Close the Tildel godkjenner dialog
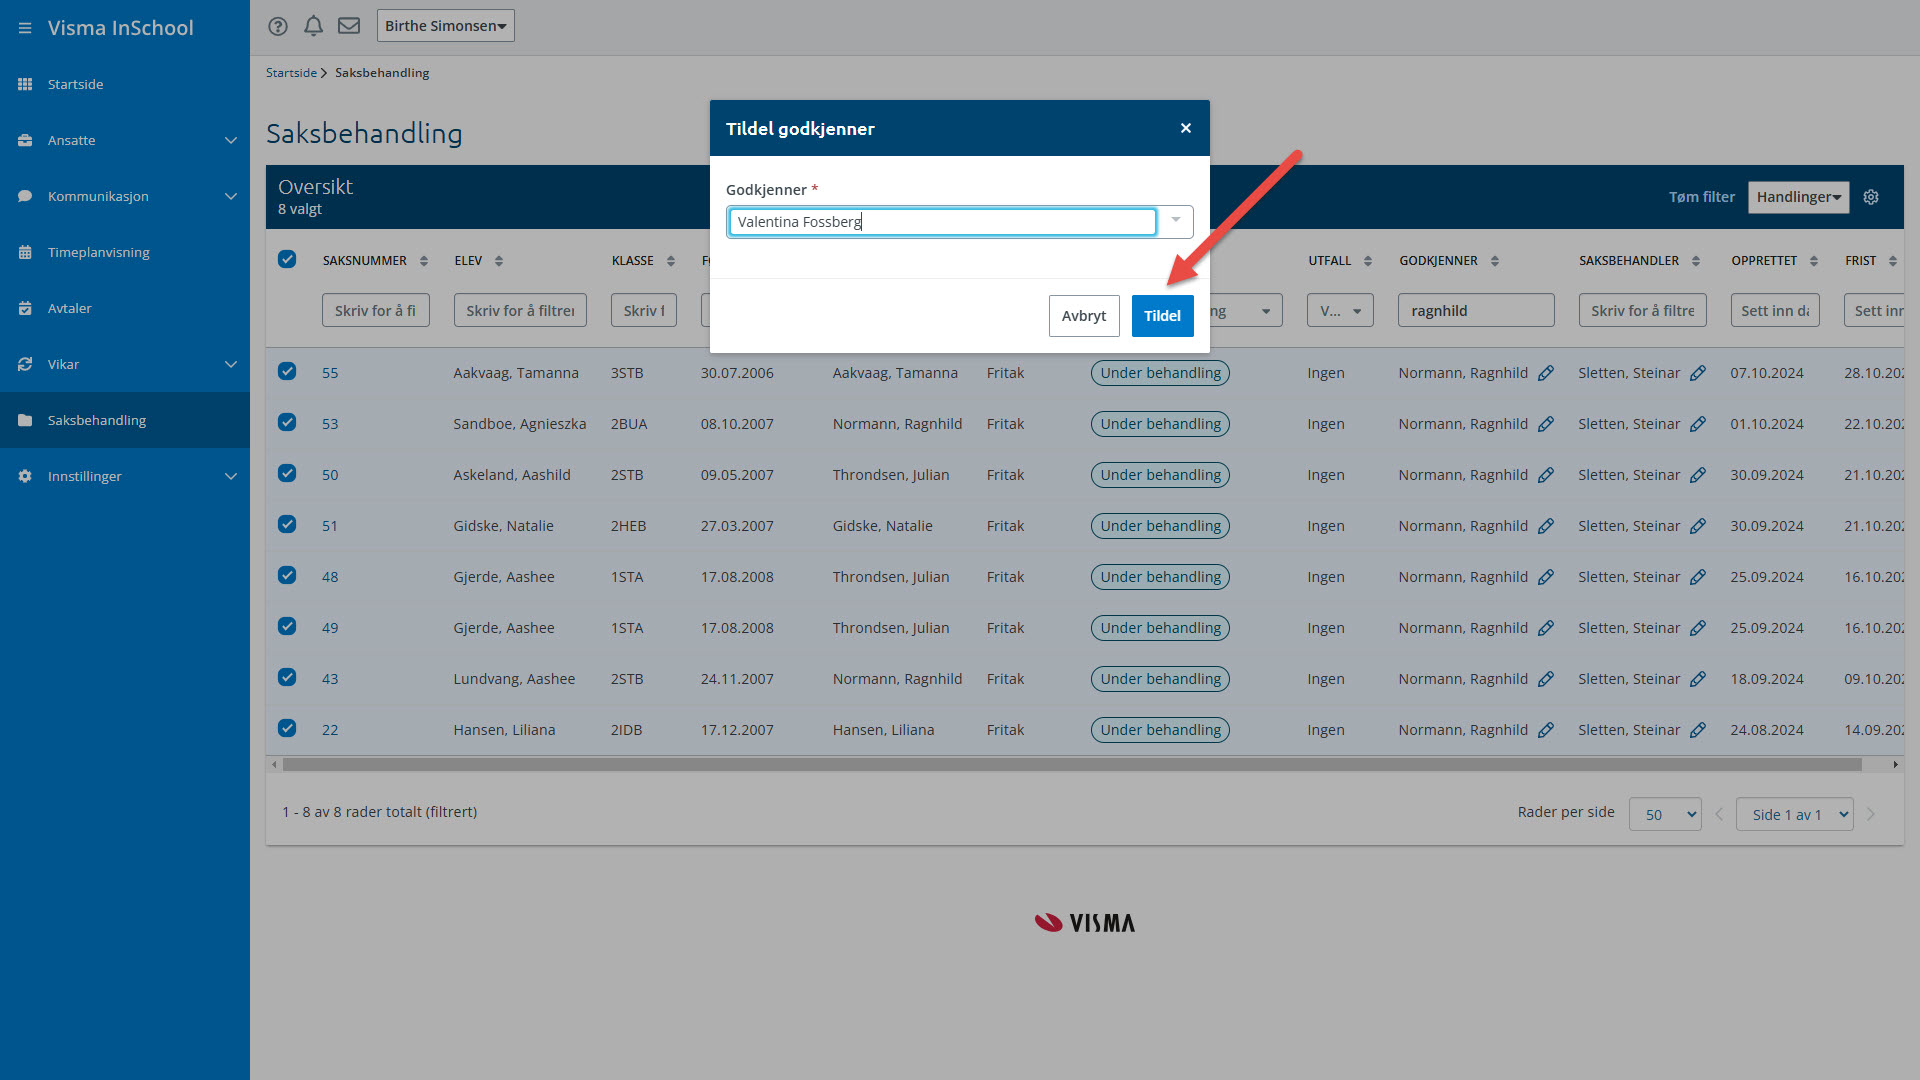The height and width of the screenshot is (1080, 1920). pos(1186,128)
